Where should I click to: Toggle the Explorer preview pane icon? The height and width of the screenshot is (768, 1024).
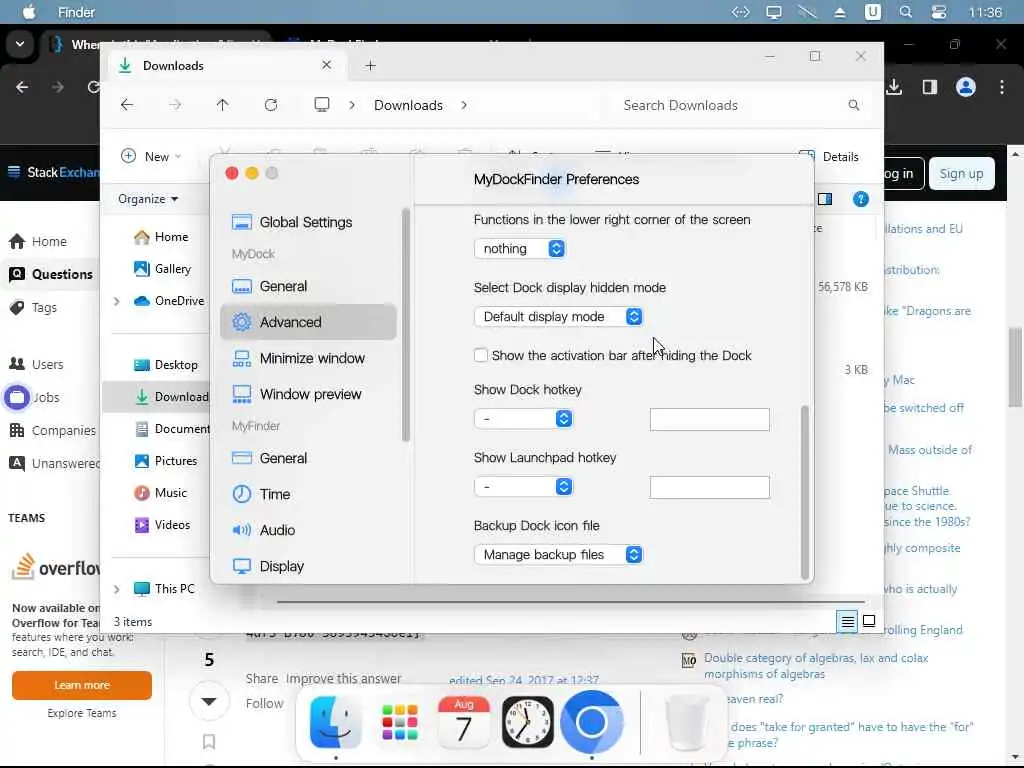pos(825,199)
